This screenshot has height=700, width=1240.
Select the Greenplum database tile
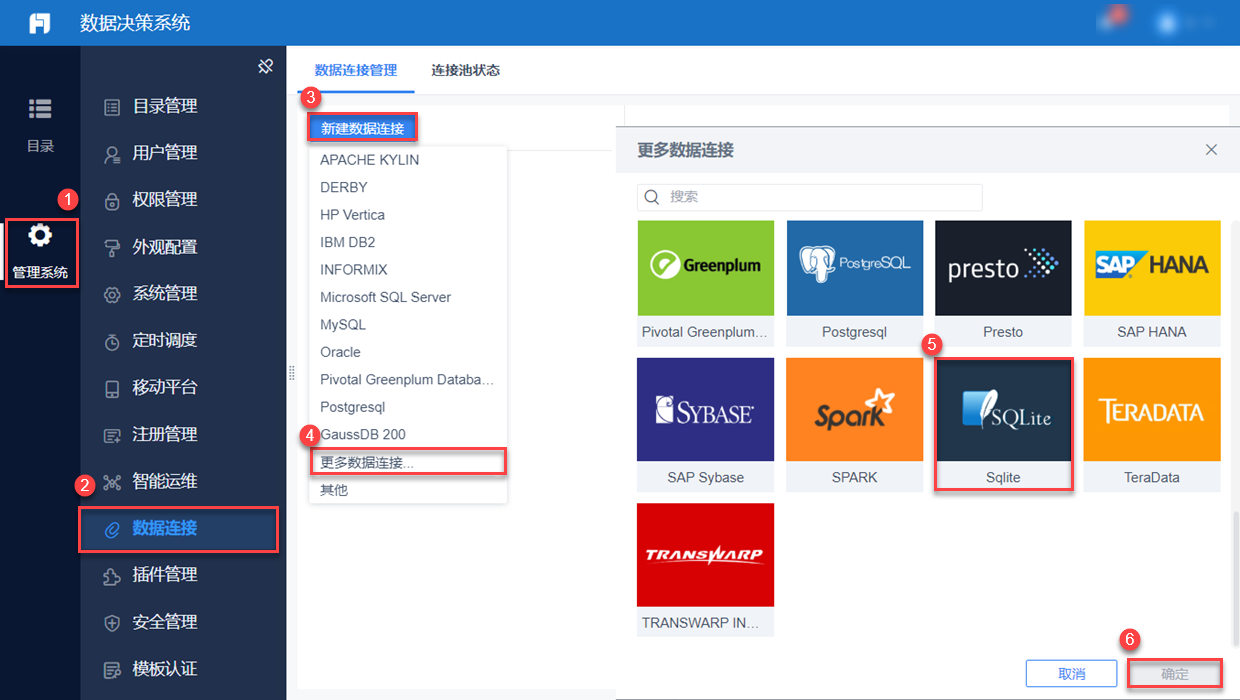[705, 283]
